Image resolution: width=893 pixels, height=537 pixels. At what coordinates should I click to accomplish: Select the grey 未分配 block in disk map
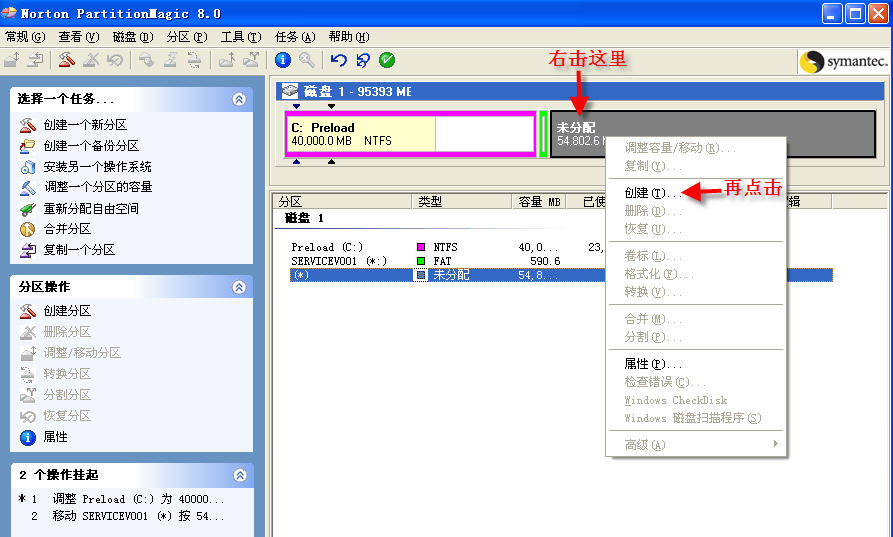[x=712, y=134]
